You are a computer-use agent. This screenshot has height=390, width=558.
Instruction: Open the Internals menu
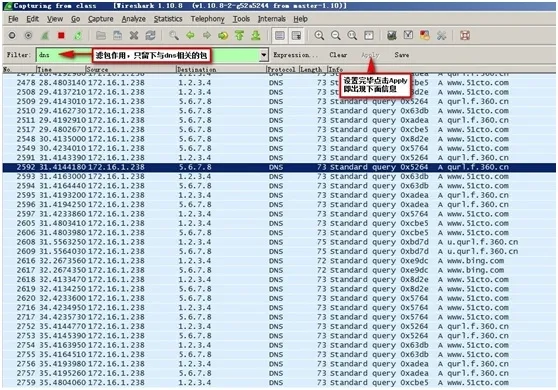pyautogui.click(x=272, y=19)
